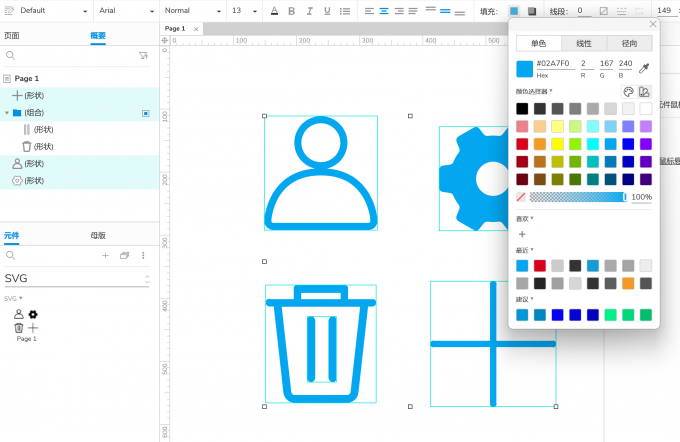
Task: Choose the orange recent color swatch
Action: point(628,283)
